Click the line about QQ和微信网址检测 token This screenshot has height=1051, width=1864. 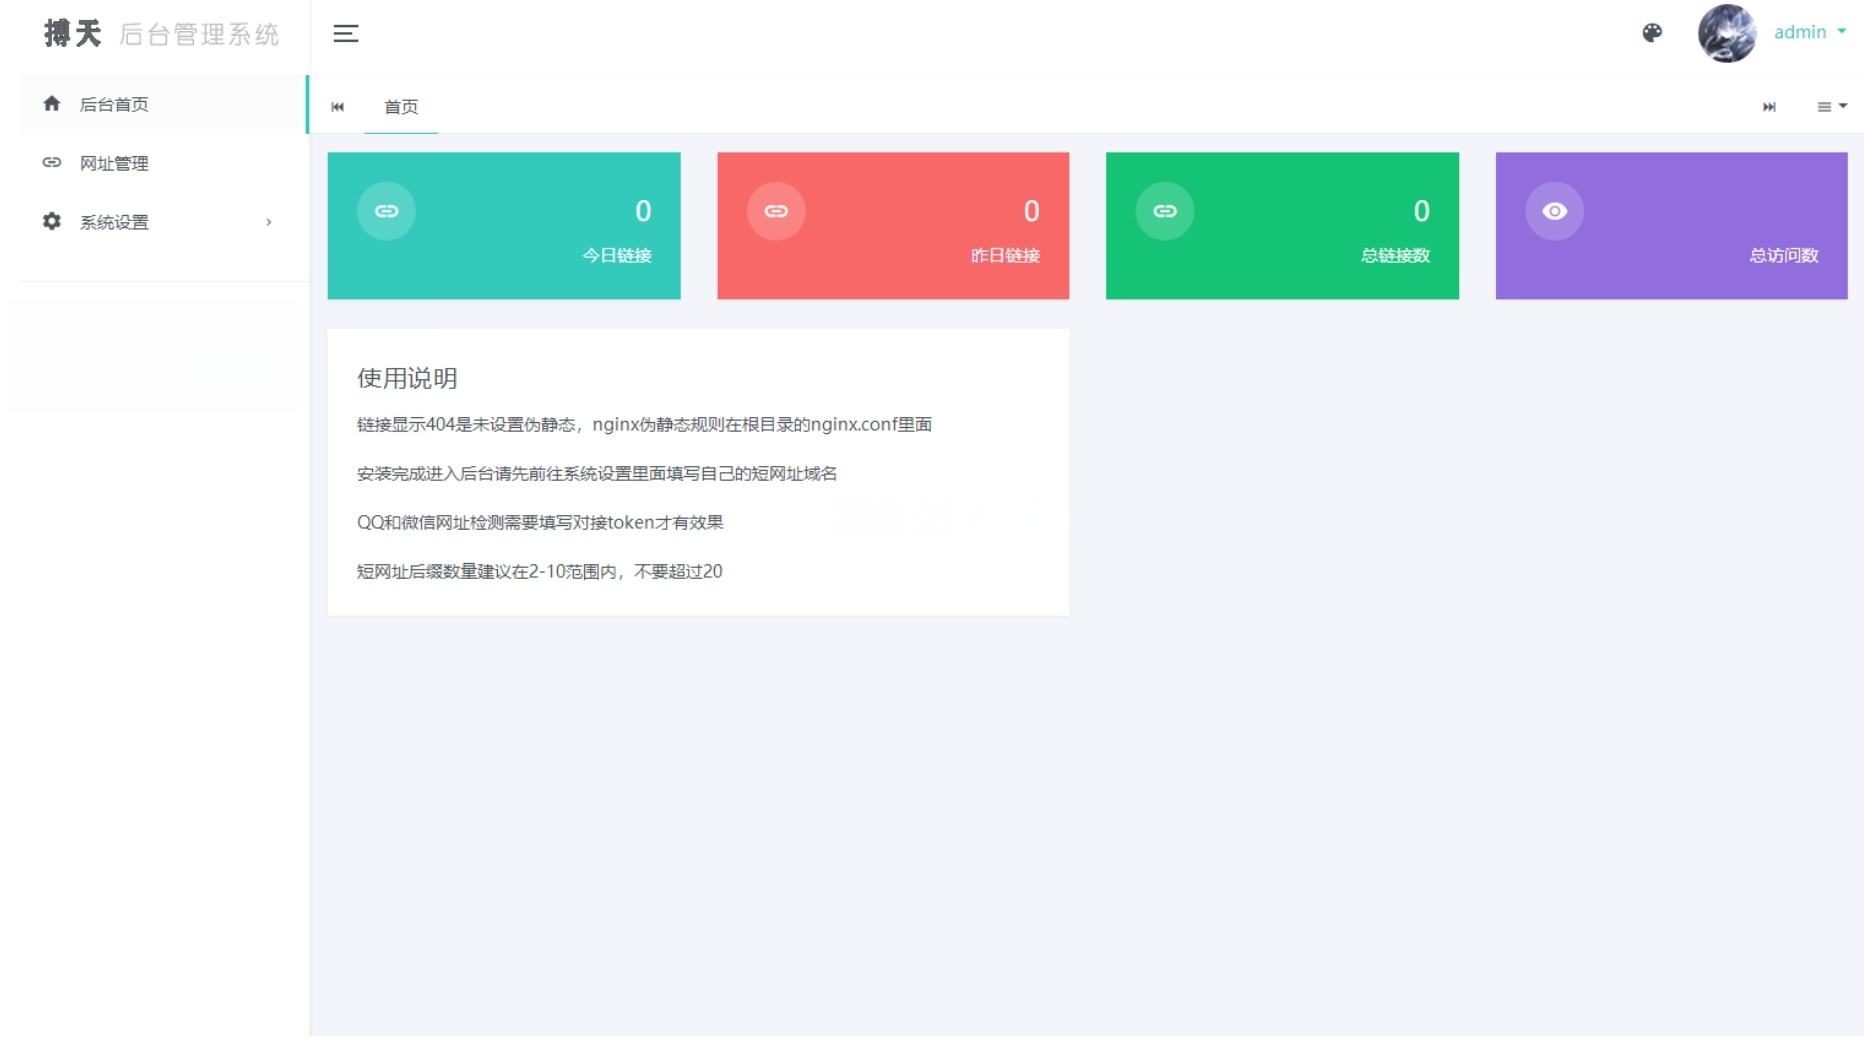(x=540, y=523)
